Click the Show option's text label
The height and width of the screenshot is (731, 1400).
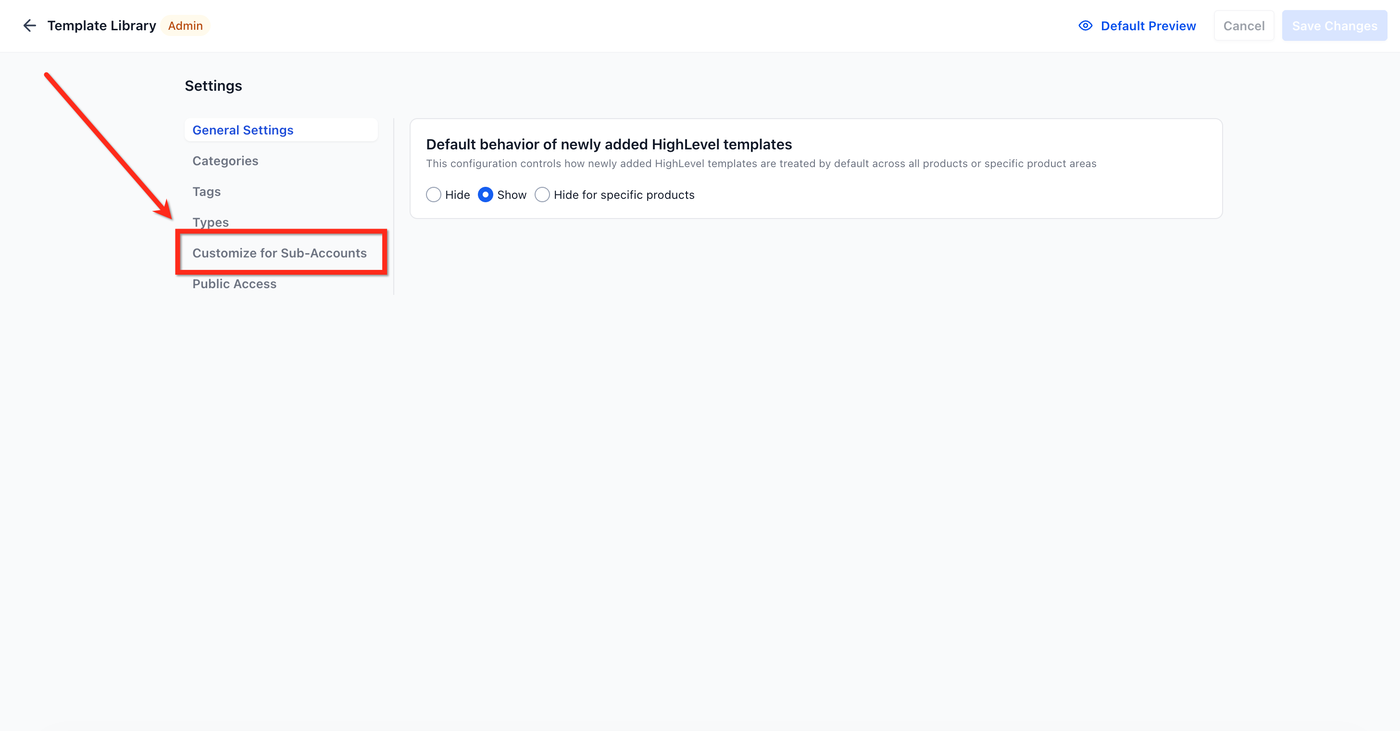[x=511, y=195]
